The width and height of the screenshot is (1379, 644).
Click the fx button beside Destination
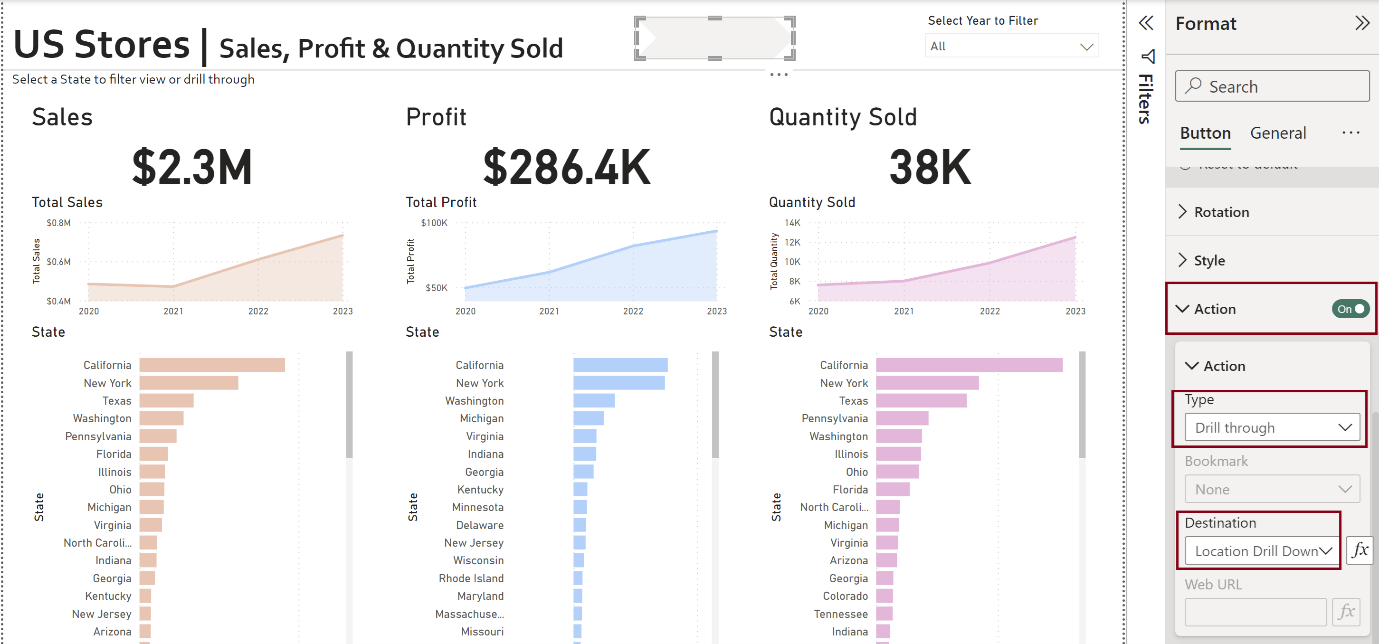(1359, 550)
